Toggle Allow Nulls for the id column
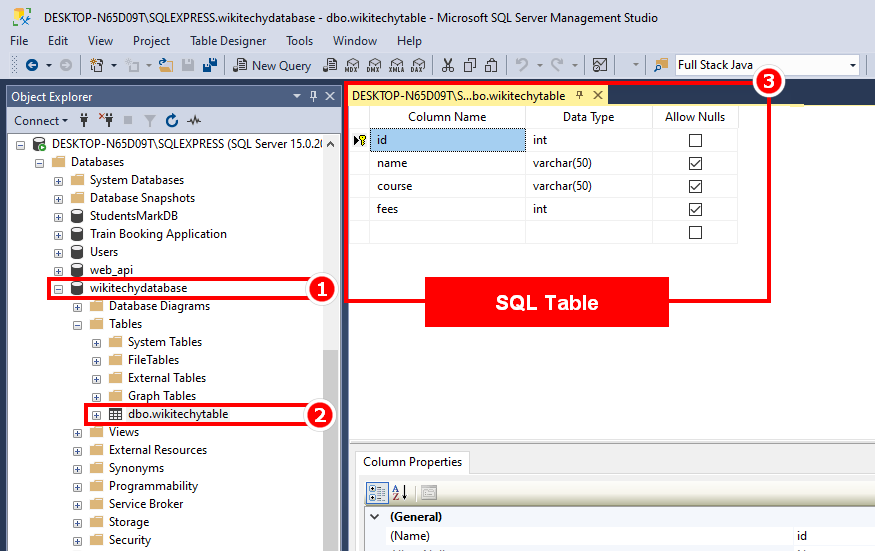Viewport: 875px width, 551px height. tap(696, 140)
